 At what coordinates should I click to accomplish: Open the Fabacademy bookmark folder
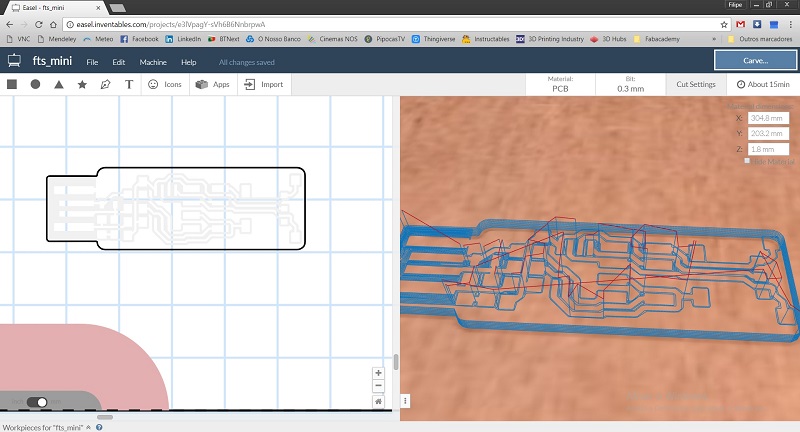657,39
